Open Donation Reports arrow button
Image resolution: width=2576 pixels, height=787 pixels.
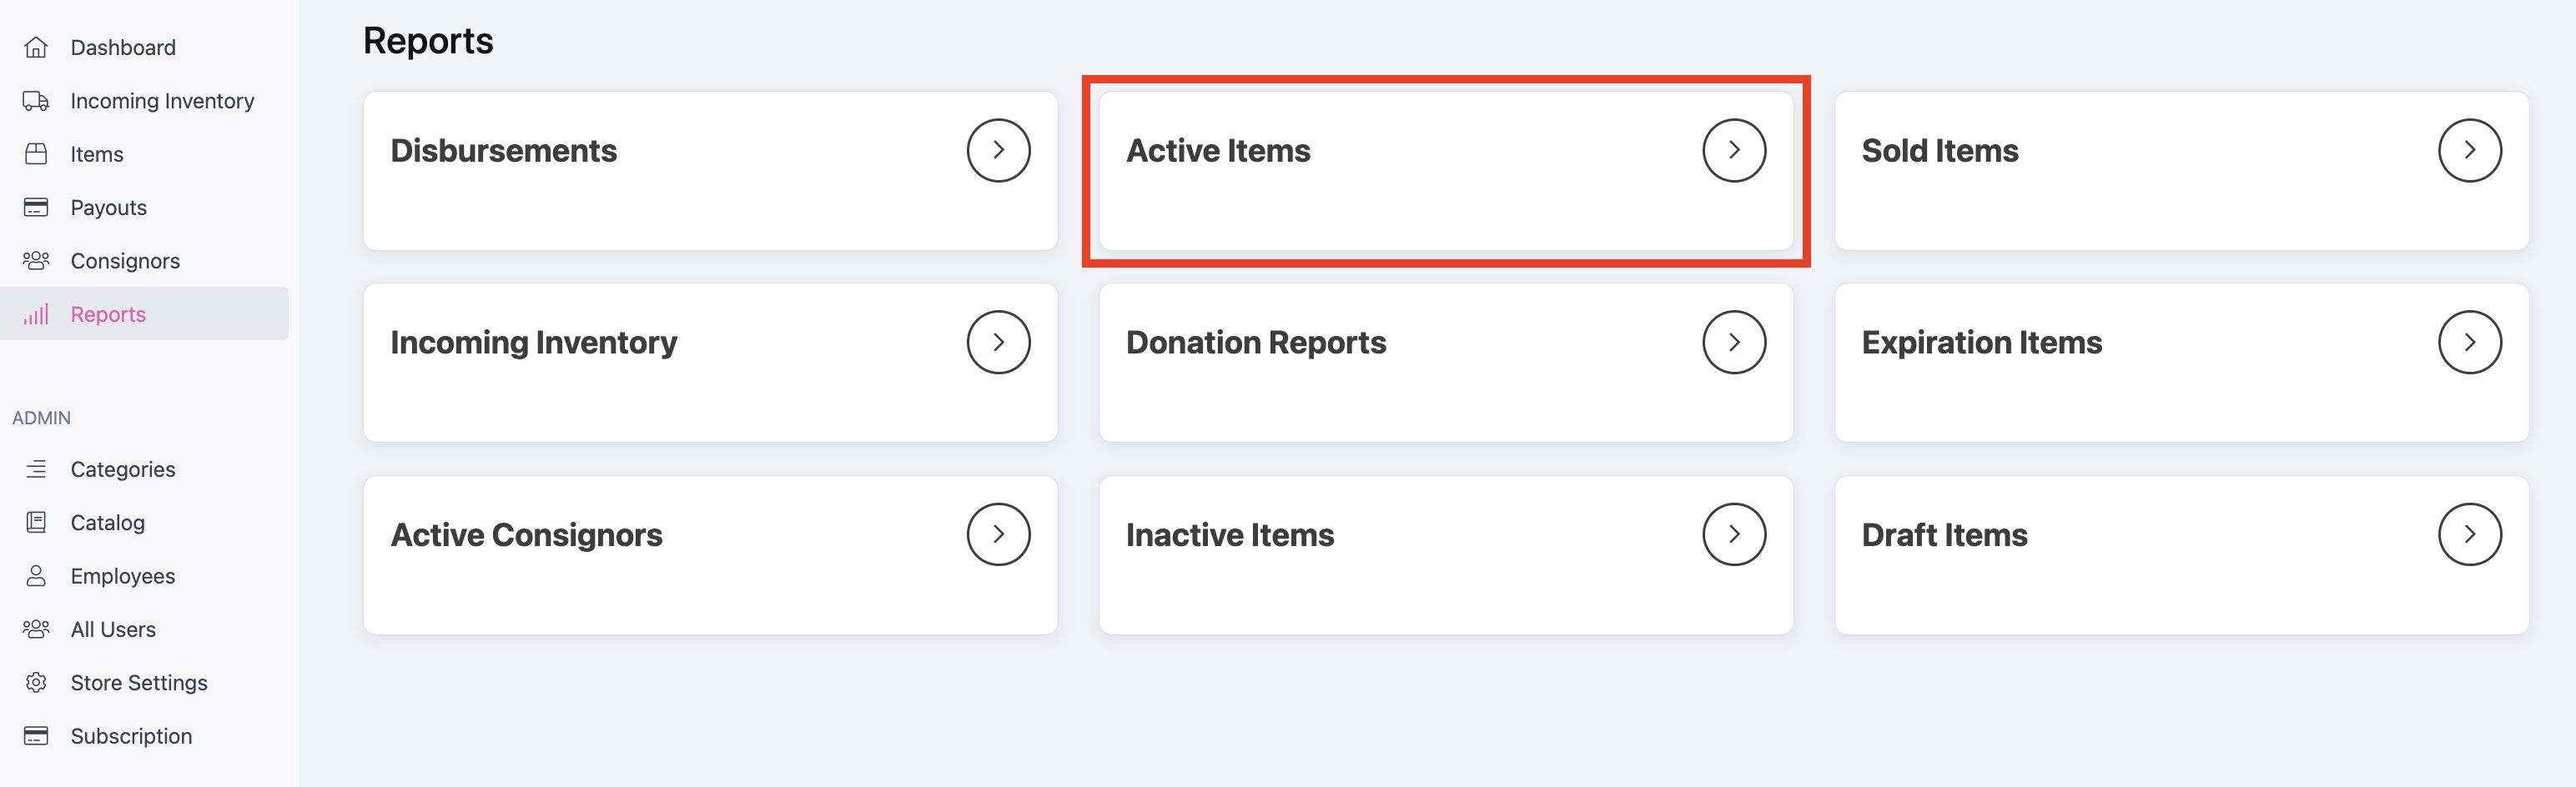(x=1734, y=342)
